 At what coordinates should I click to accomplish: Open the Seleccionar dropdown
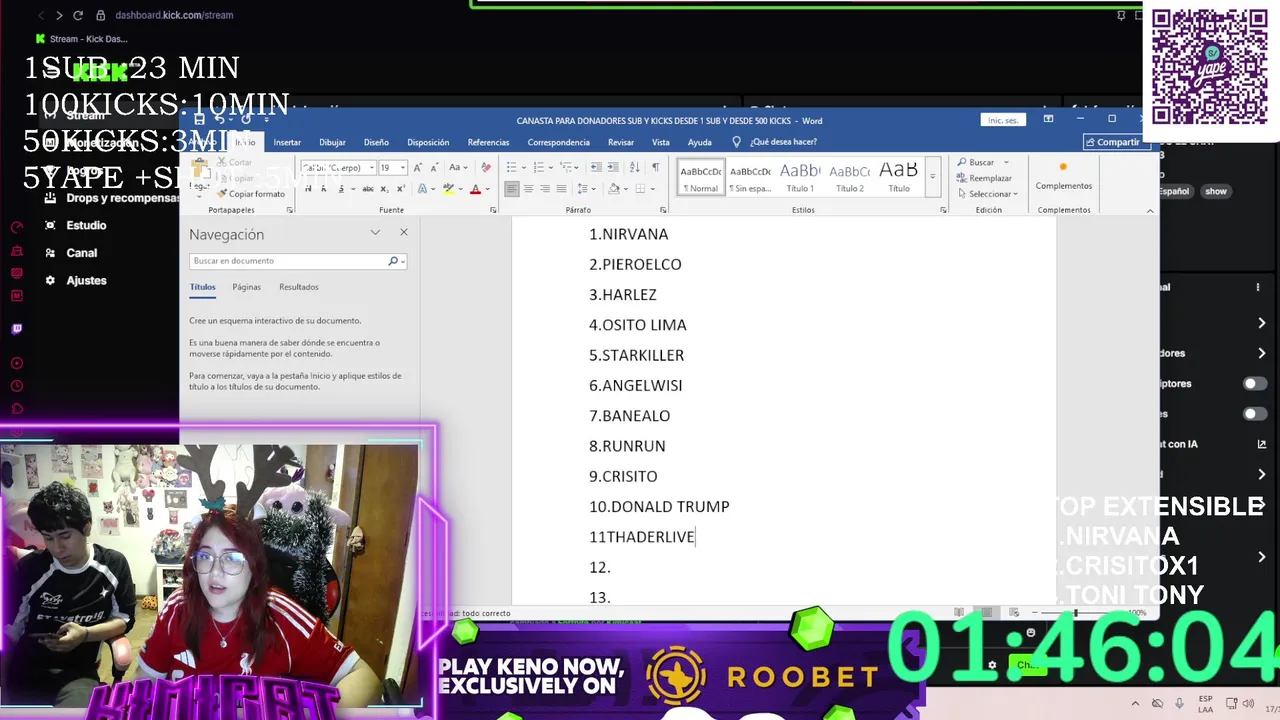click(x=987, y=194)
